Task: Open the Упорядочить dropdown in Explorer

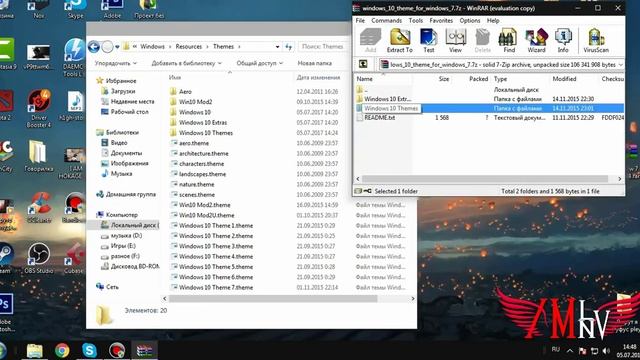Action: 116,63
